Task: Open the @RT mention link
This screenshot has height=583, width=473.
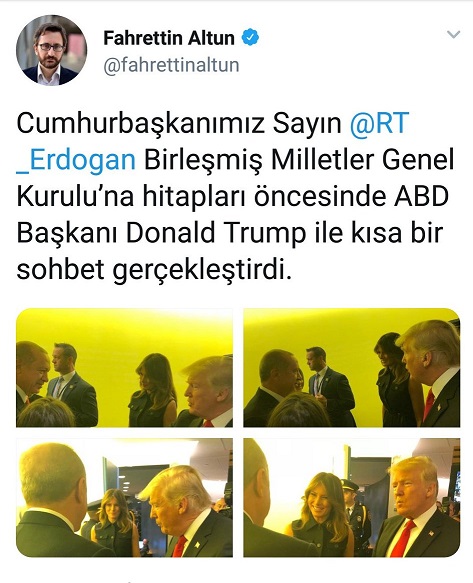Action: 379,123
